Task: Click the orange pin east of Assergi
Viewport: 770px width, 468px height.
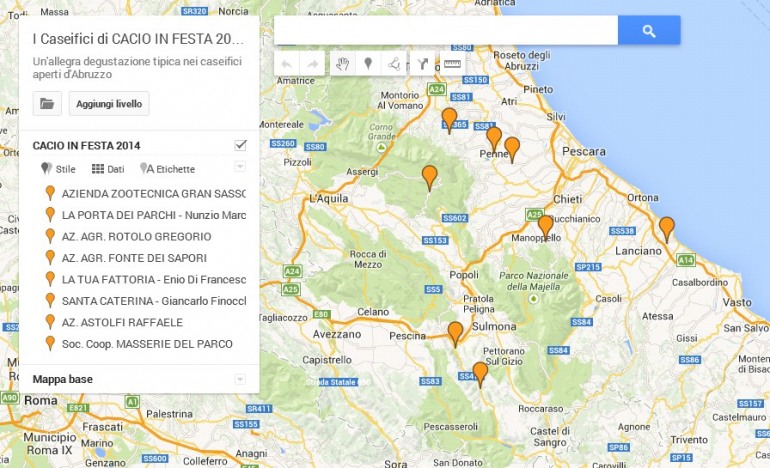Action: coord(430,176)
